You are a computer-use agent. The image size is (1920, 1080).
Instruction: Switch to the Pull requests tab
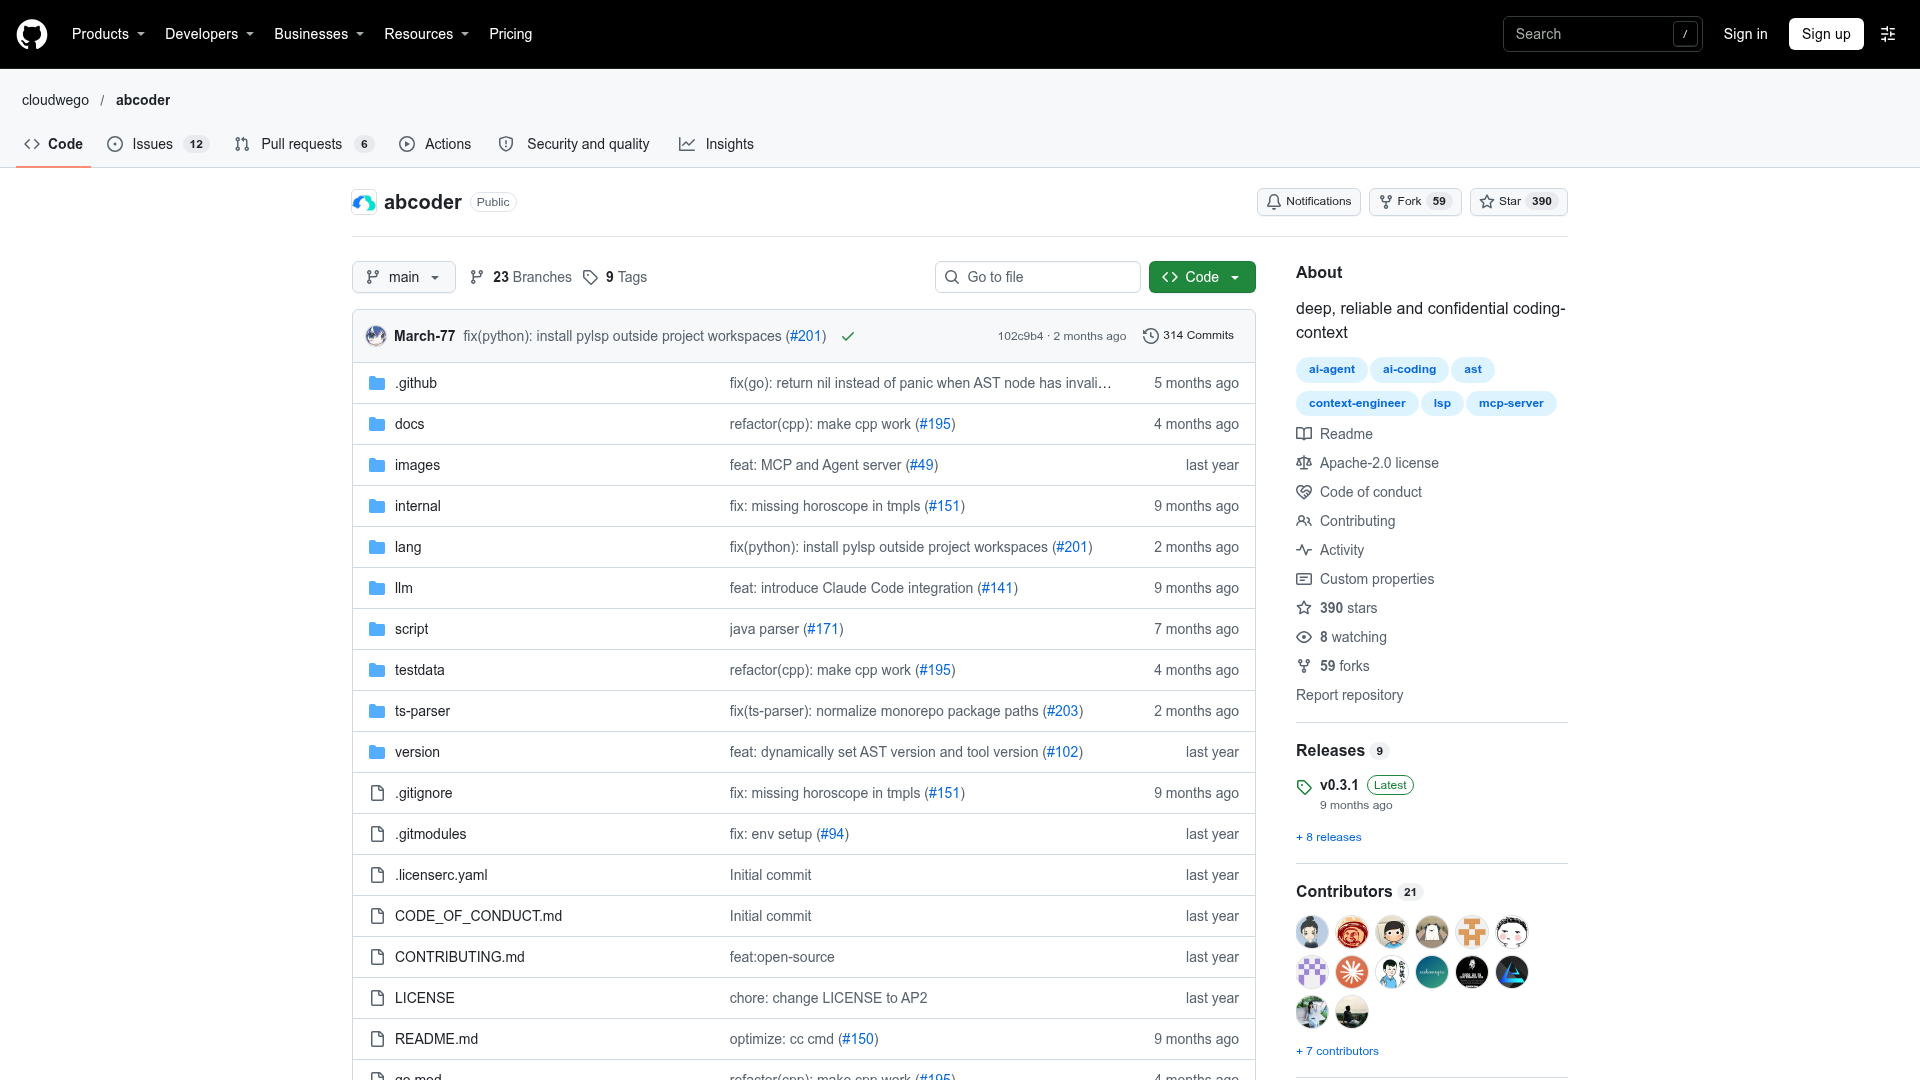(304, 144)
